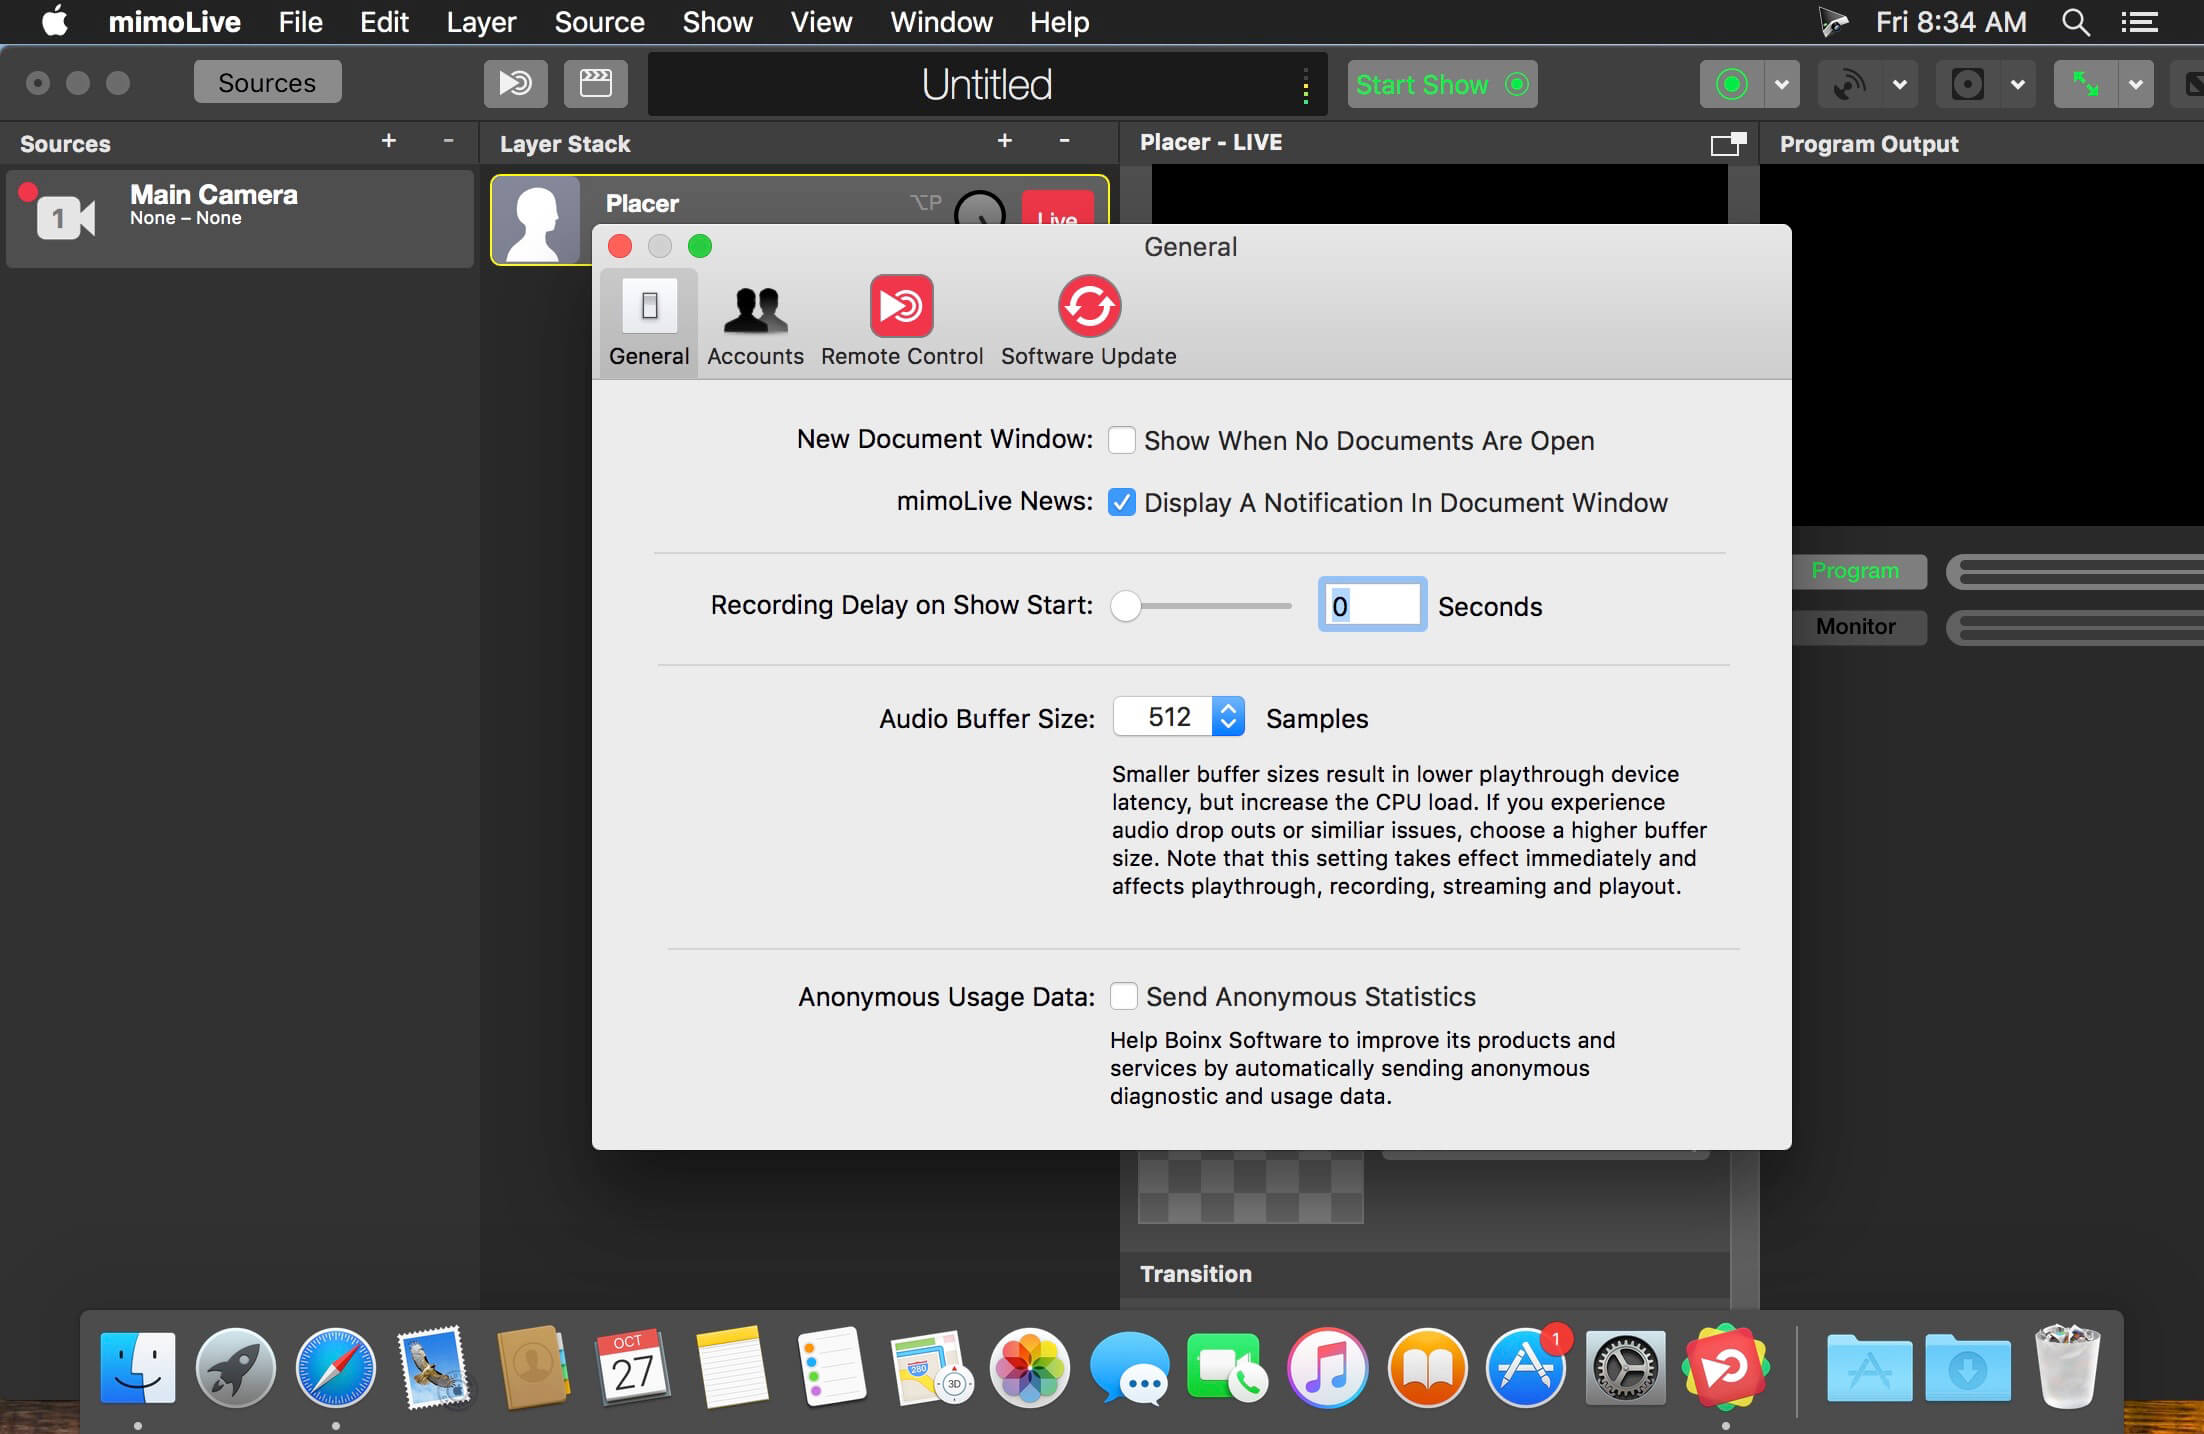Image resolution: width=2204 pixels, height=1434 pixels.
Task: Enable Show When No Documents Are Open
Action: (1121, 440)
